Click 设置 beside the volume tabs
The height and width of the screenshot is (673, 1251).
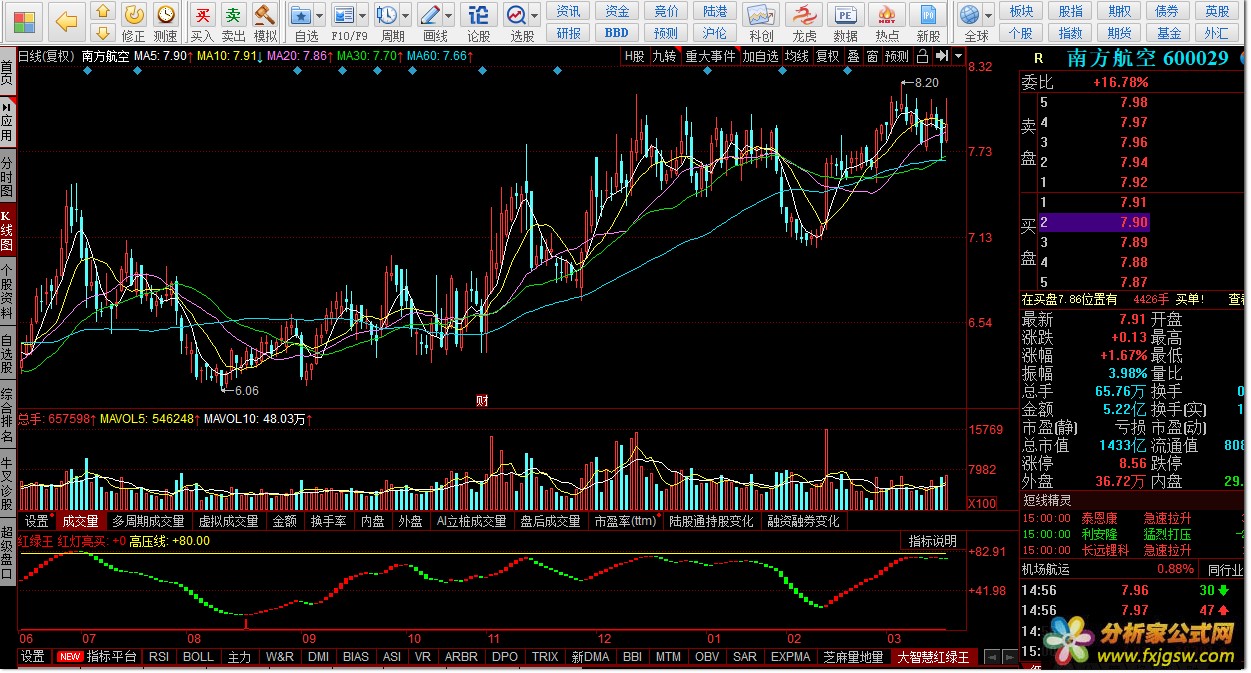(36, 521)
